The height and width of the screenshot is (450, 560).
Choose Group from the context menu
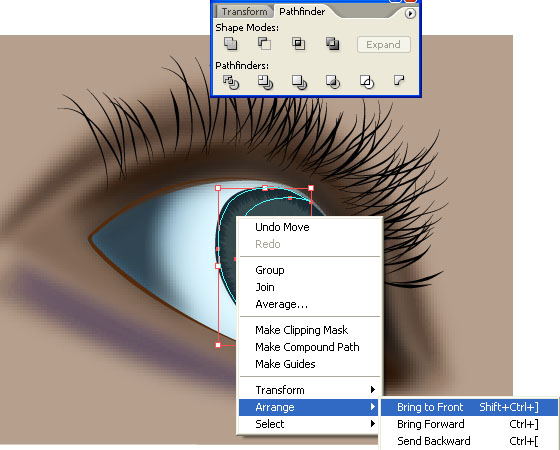(x=309, y=270)
